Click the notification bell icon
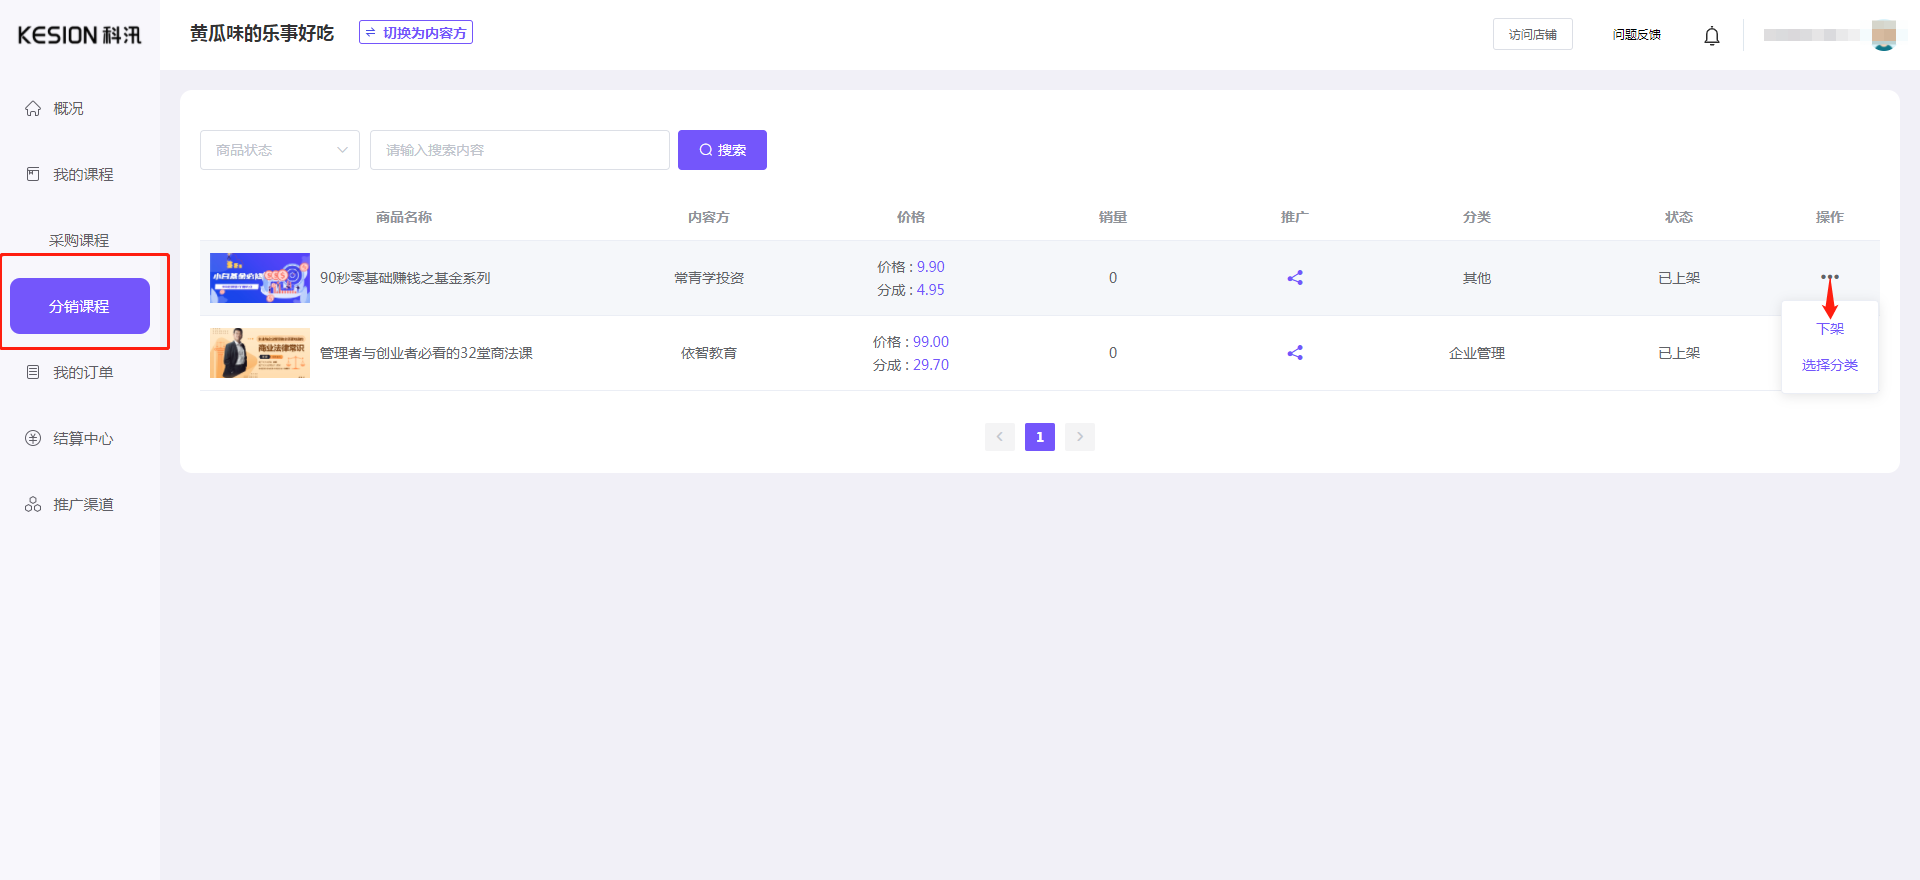Screen dimensions: 1920x880 click(1711, 36)
